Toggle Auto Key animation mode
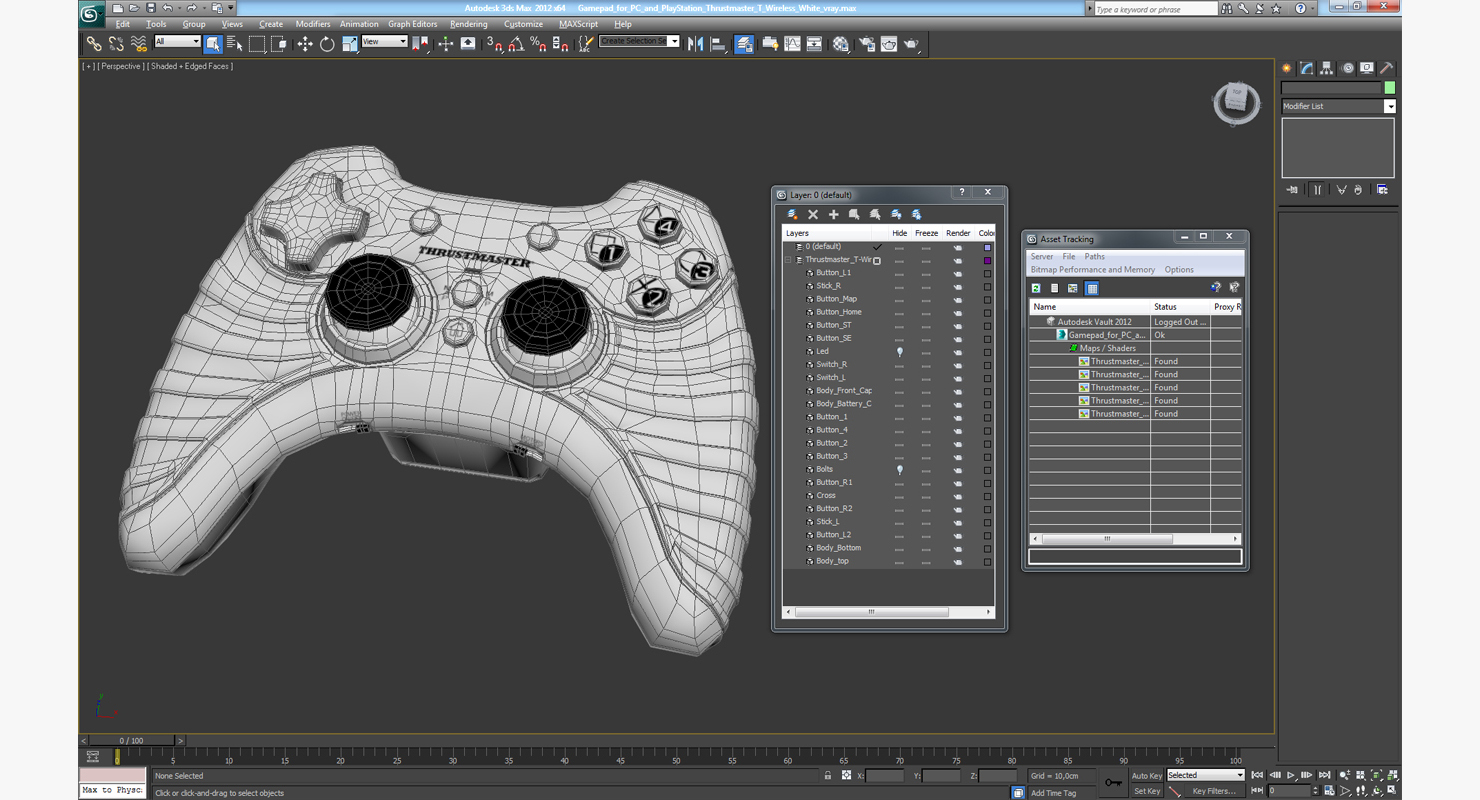This screenshot has width=1480, height=800. pos(1147,775)
